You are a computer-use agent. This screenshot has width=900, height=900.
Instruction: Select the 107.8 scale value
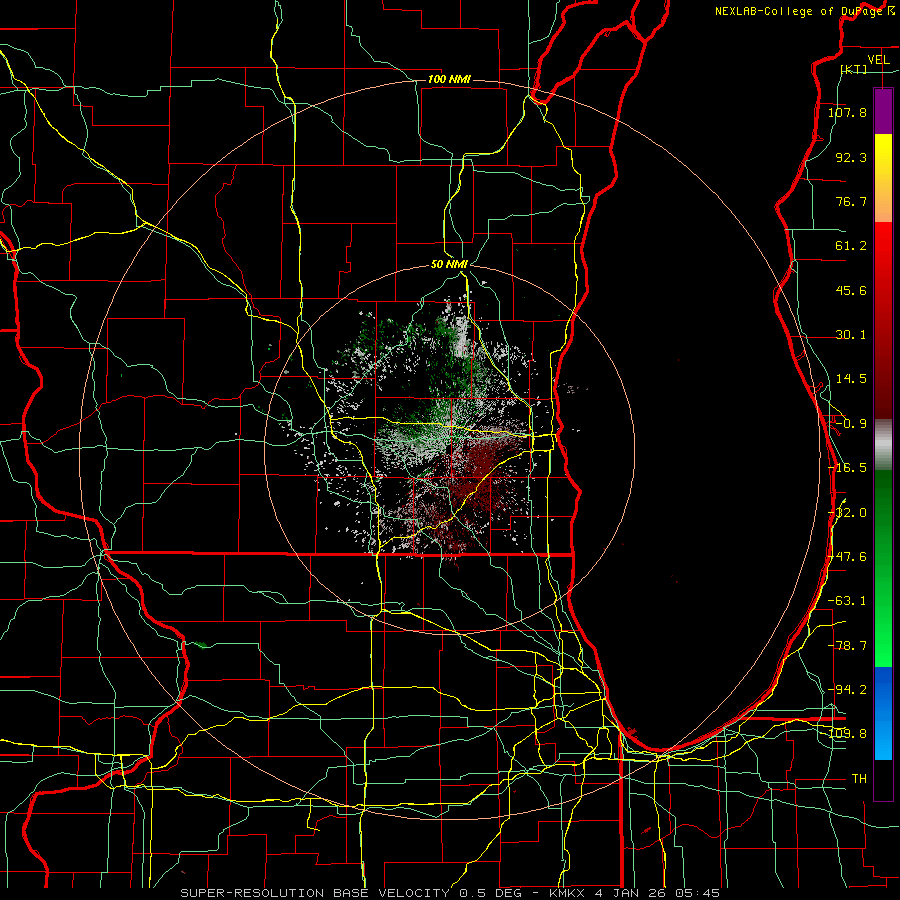click(847, 112)
